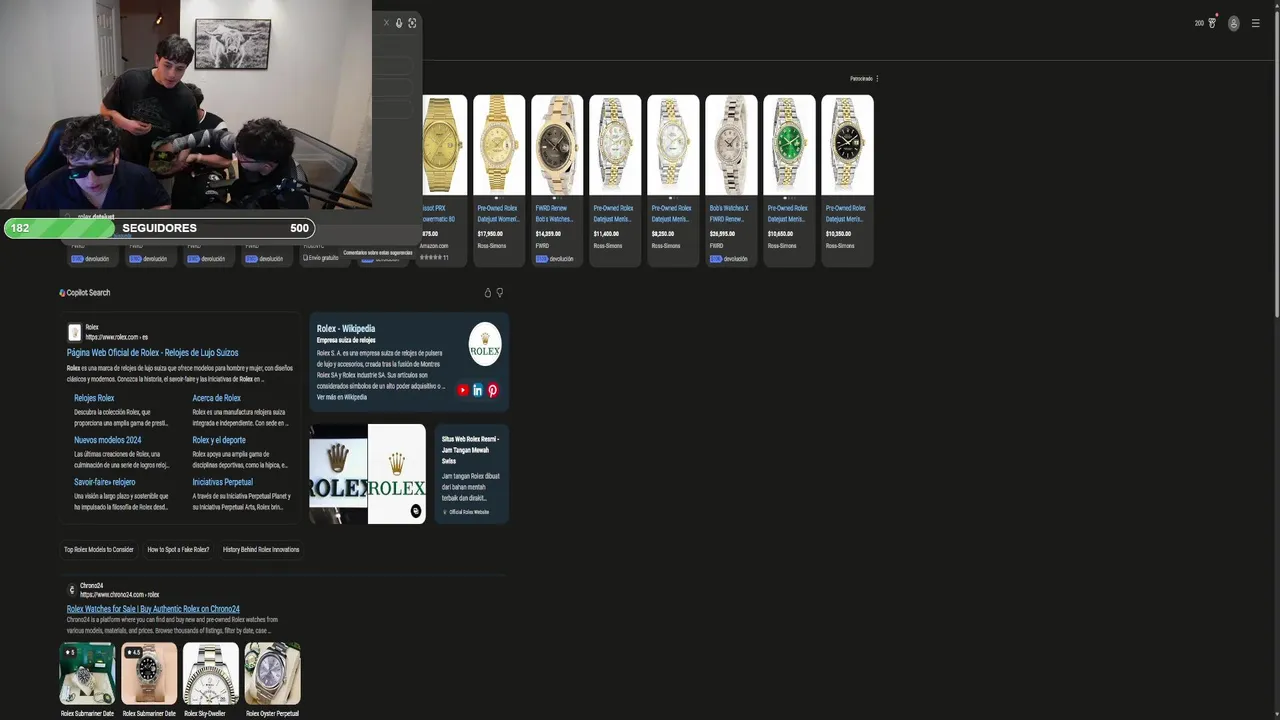Click the vertical page scrollbar
The image size is (1280, 720).
(1275, 165)
